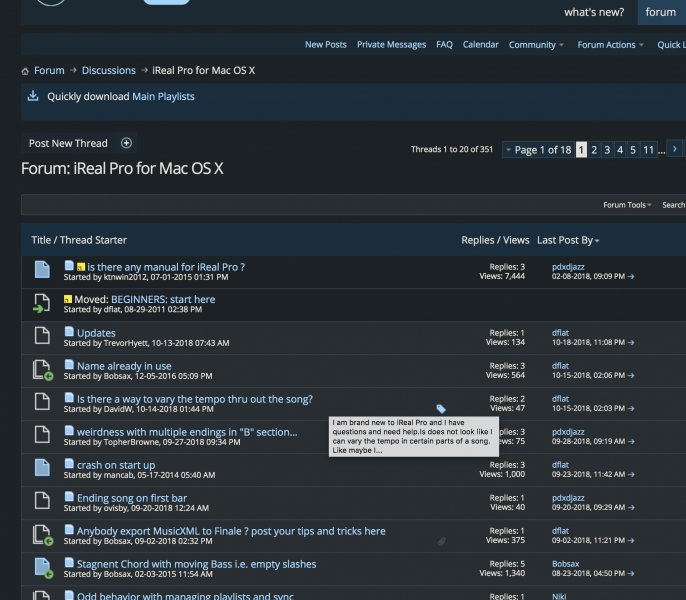Image resolution: width=686 pixels, height=600 pixels.
Task: Click the Post New Thread button
Action: click(x=68, y=144)
